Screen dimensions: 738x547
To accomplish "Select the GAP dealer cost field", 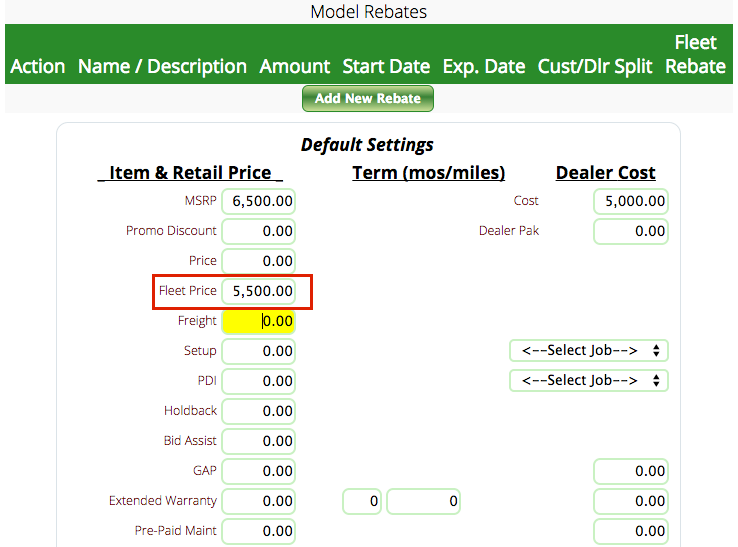I will 631,471.
